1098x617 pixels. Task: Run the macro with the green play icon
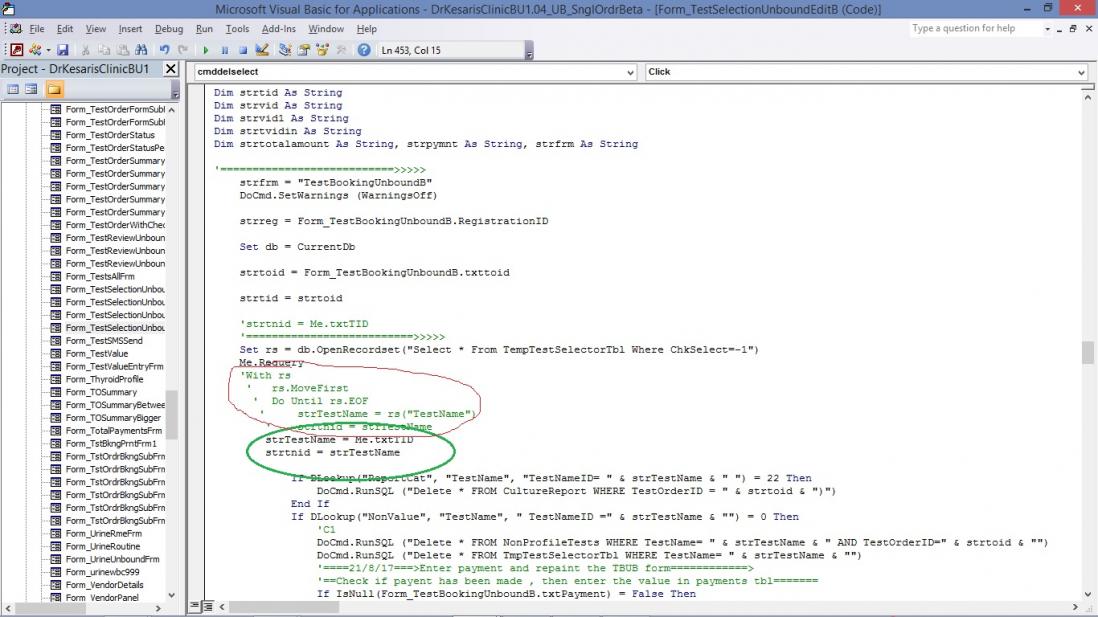click(206, 50)
